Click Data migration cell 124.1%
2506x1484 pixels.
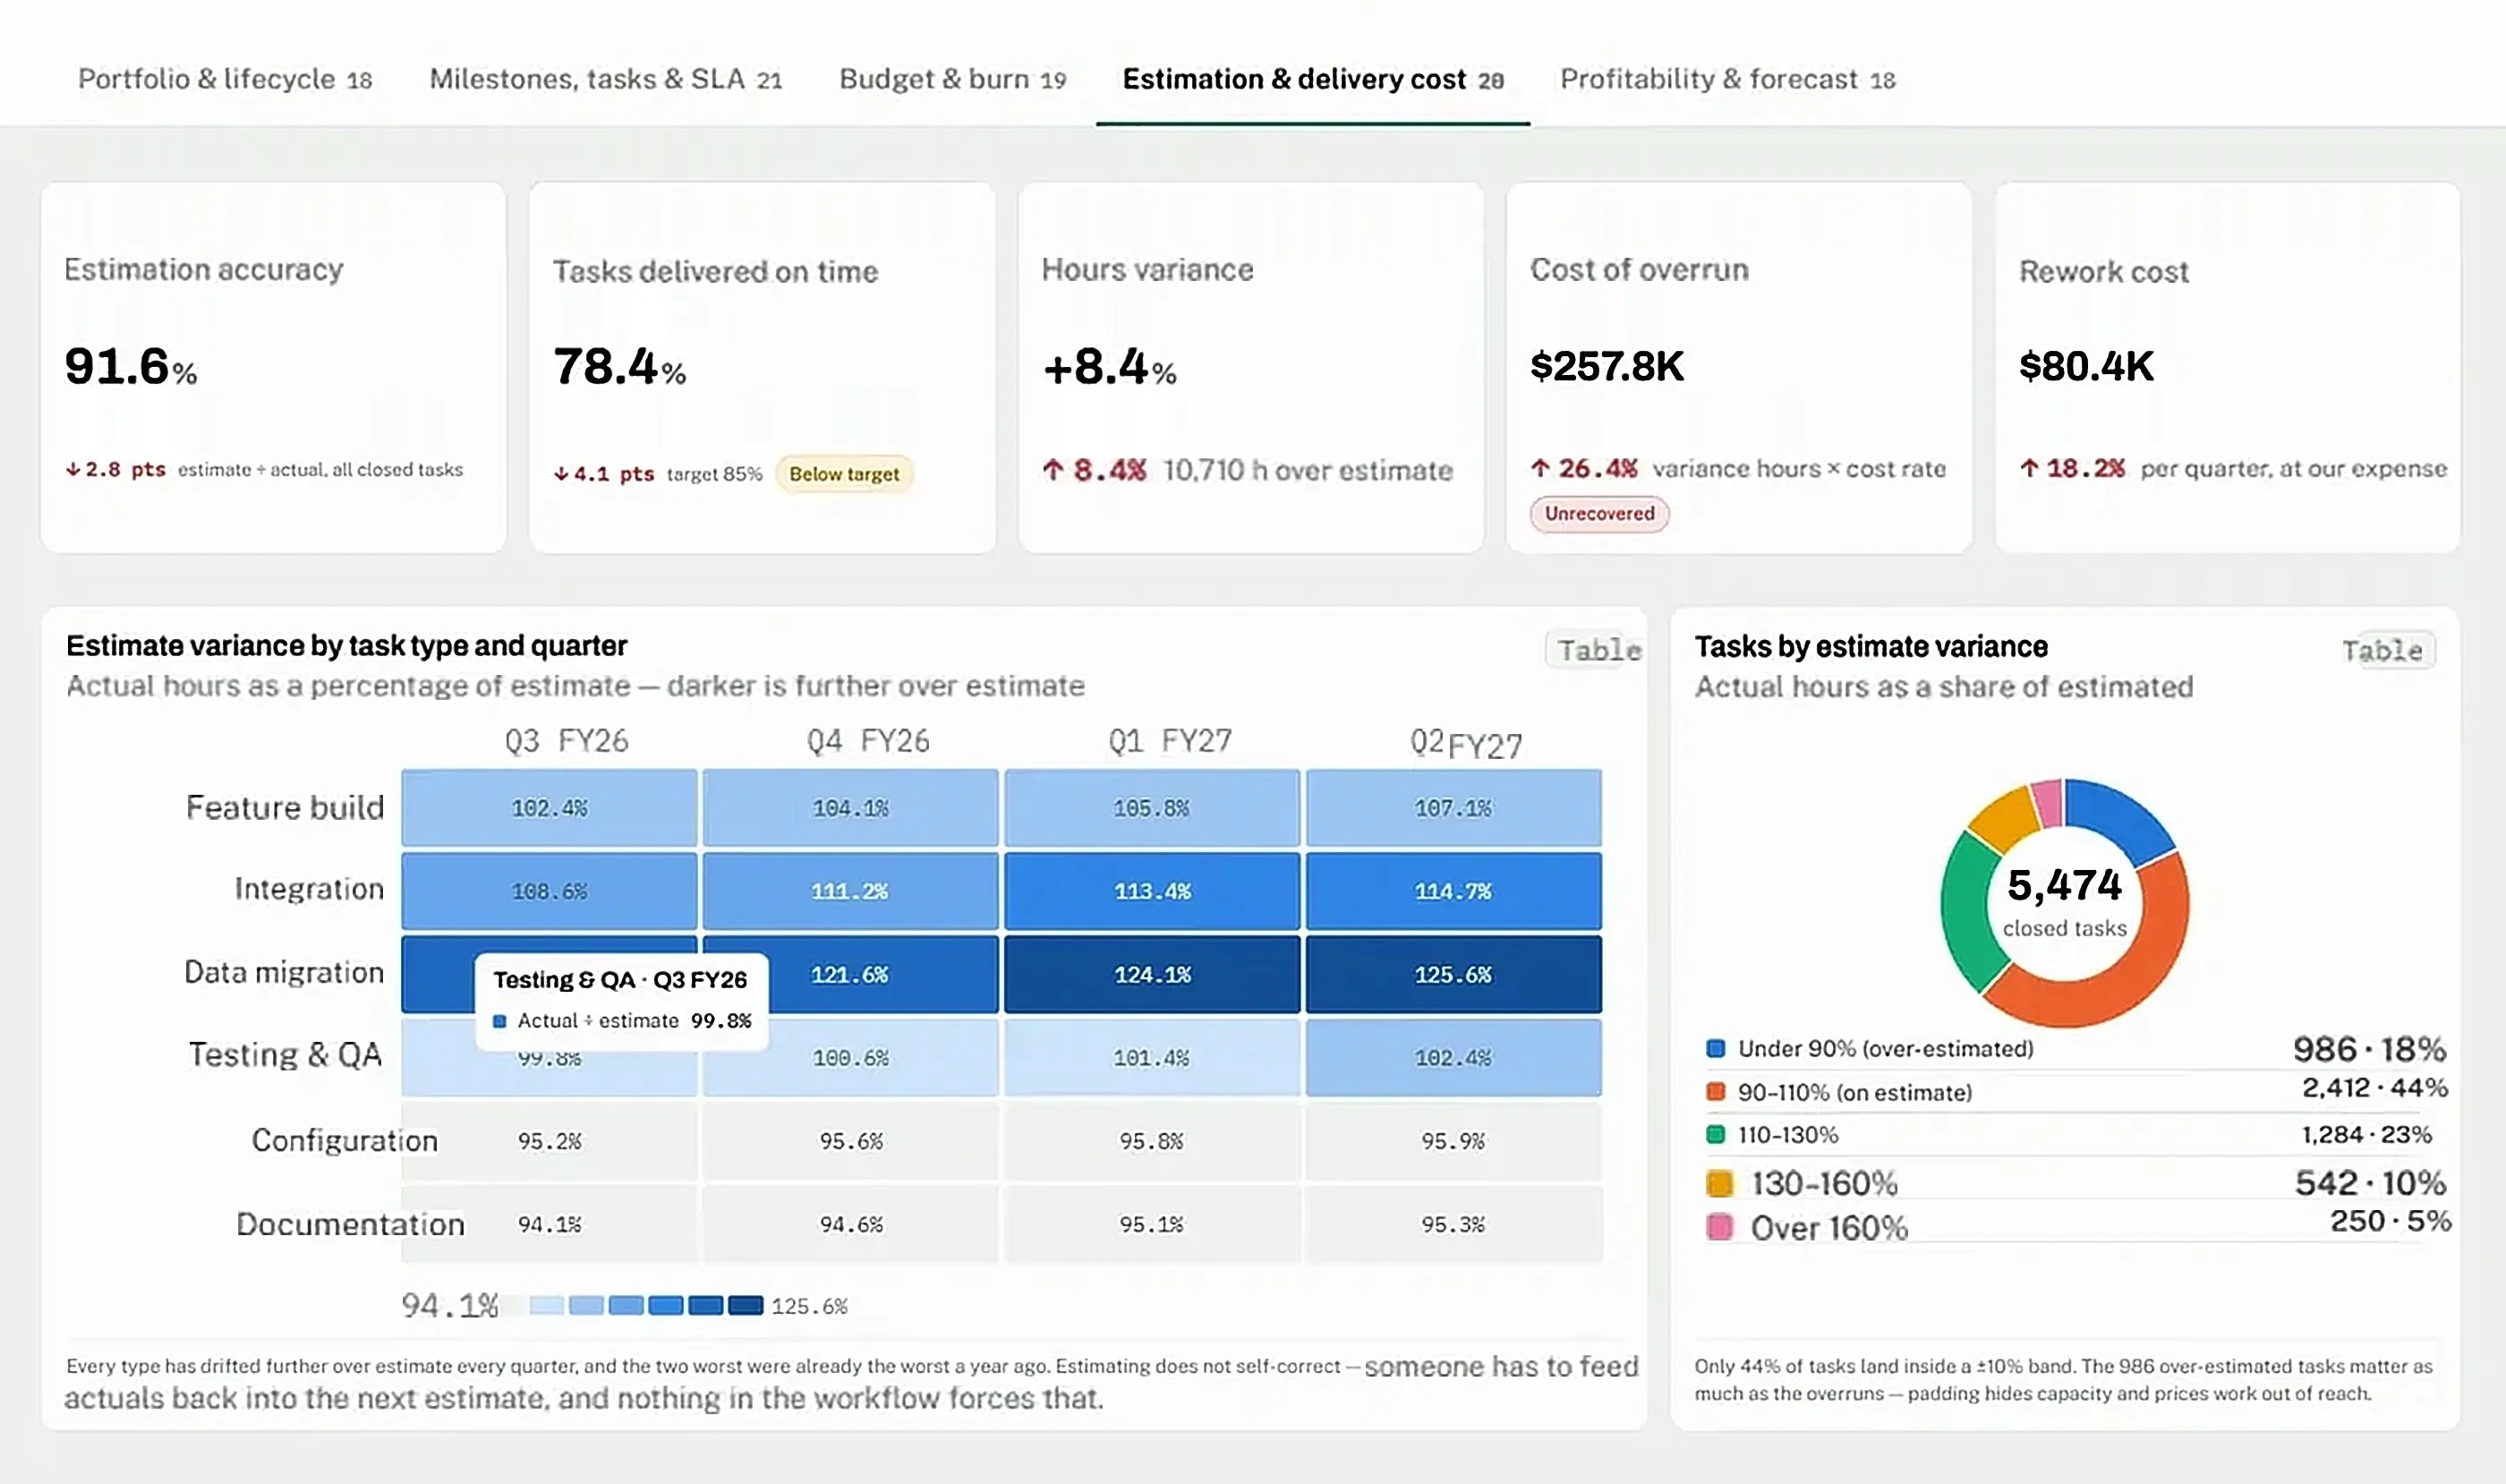tap(1152, 974)
